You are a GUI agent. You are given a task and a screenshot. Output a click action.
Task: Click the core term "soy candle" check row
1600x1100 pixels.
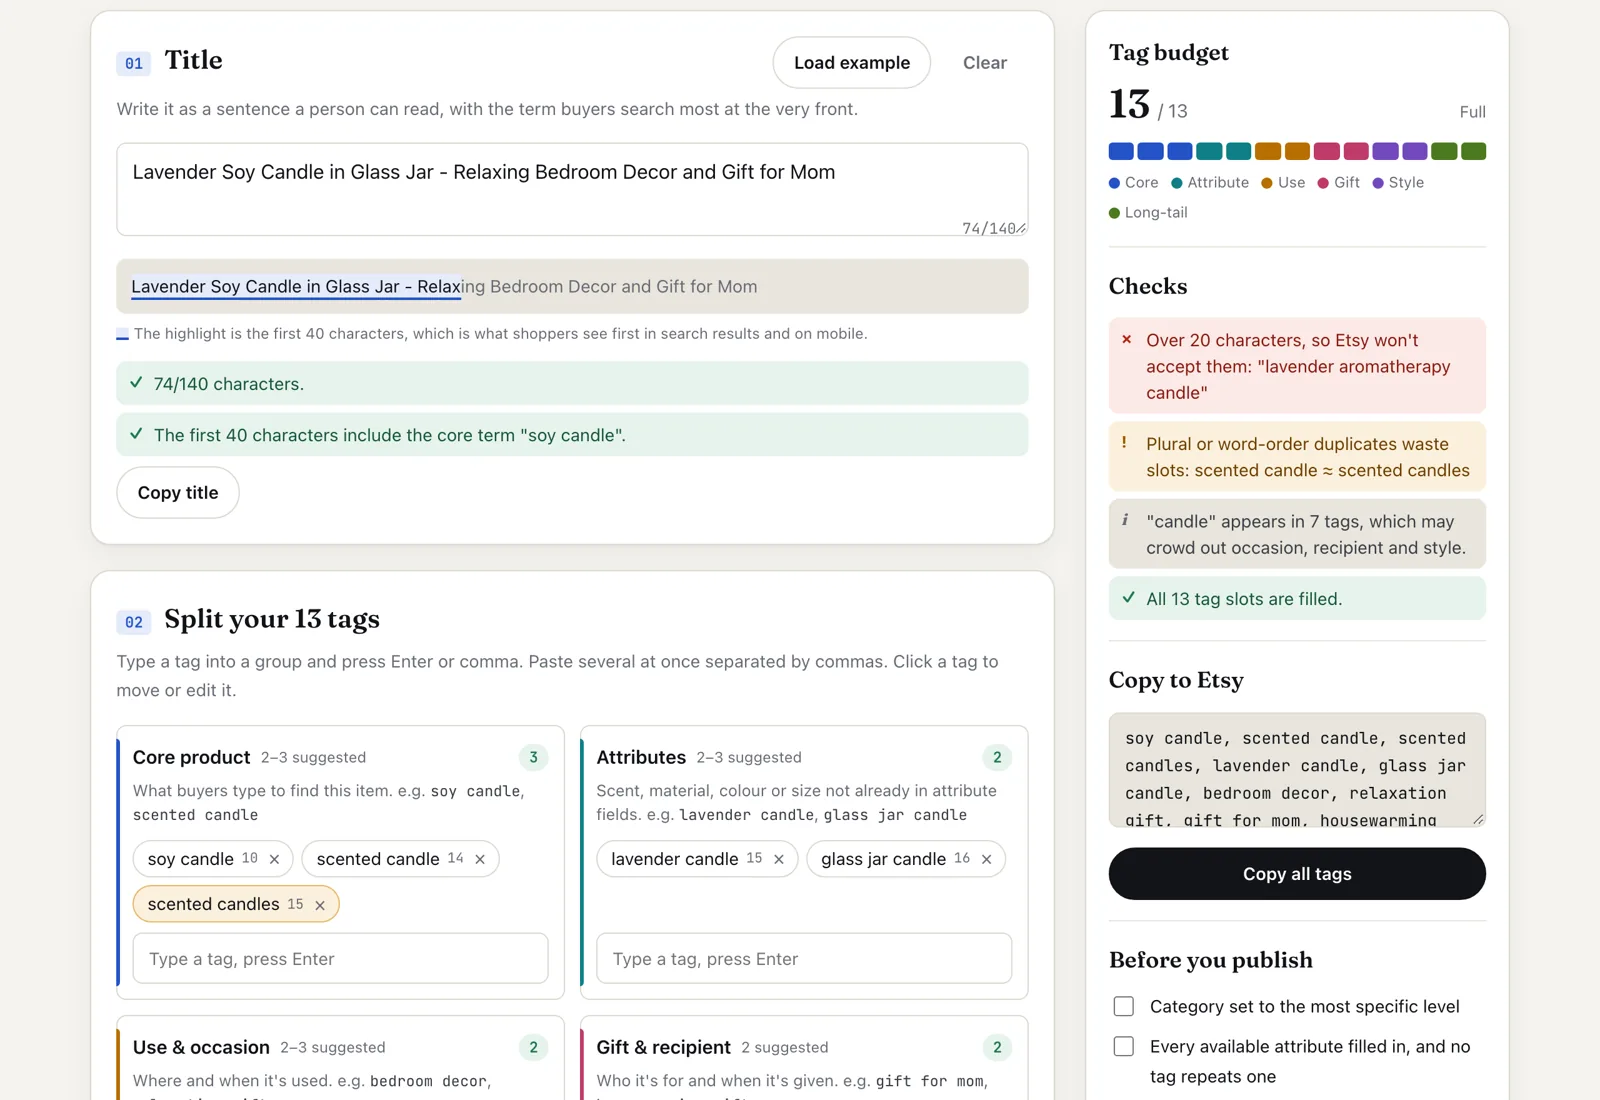click(x=572, y=435)
